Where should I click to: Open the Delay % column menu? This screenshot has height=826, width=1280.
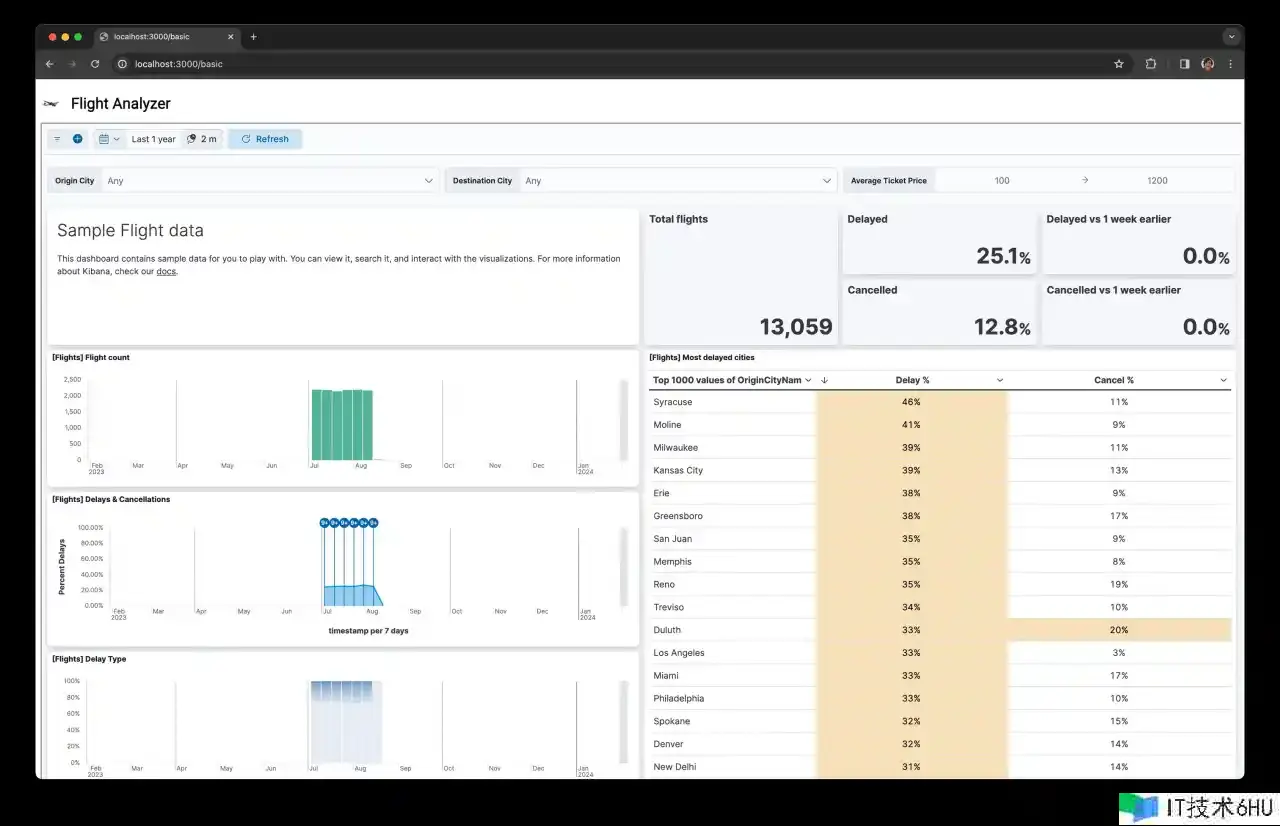pos(1000,380)
